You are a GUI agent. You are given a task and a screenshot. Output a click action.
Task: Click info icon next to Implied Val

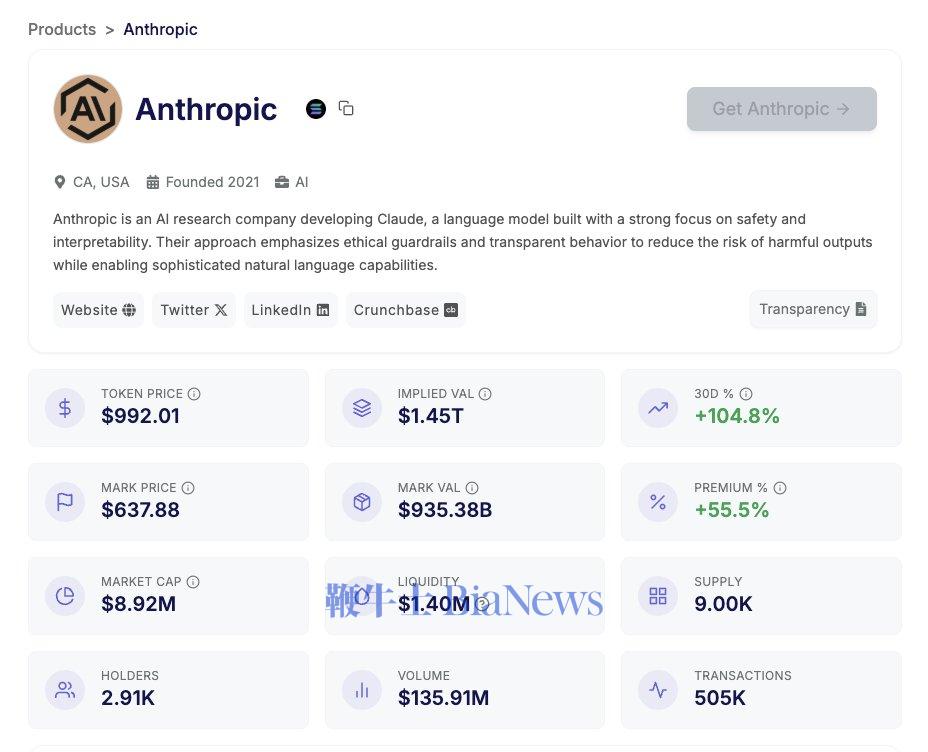(x=485, y=394)
